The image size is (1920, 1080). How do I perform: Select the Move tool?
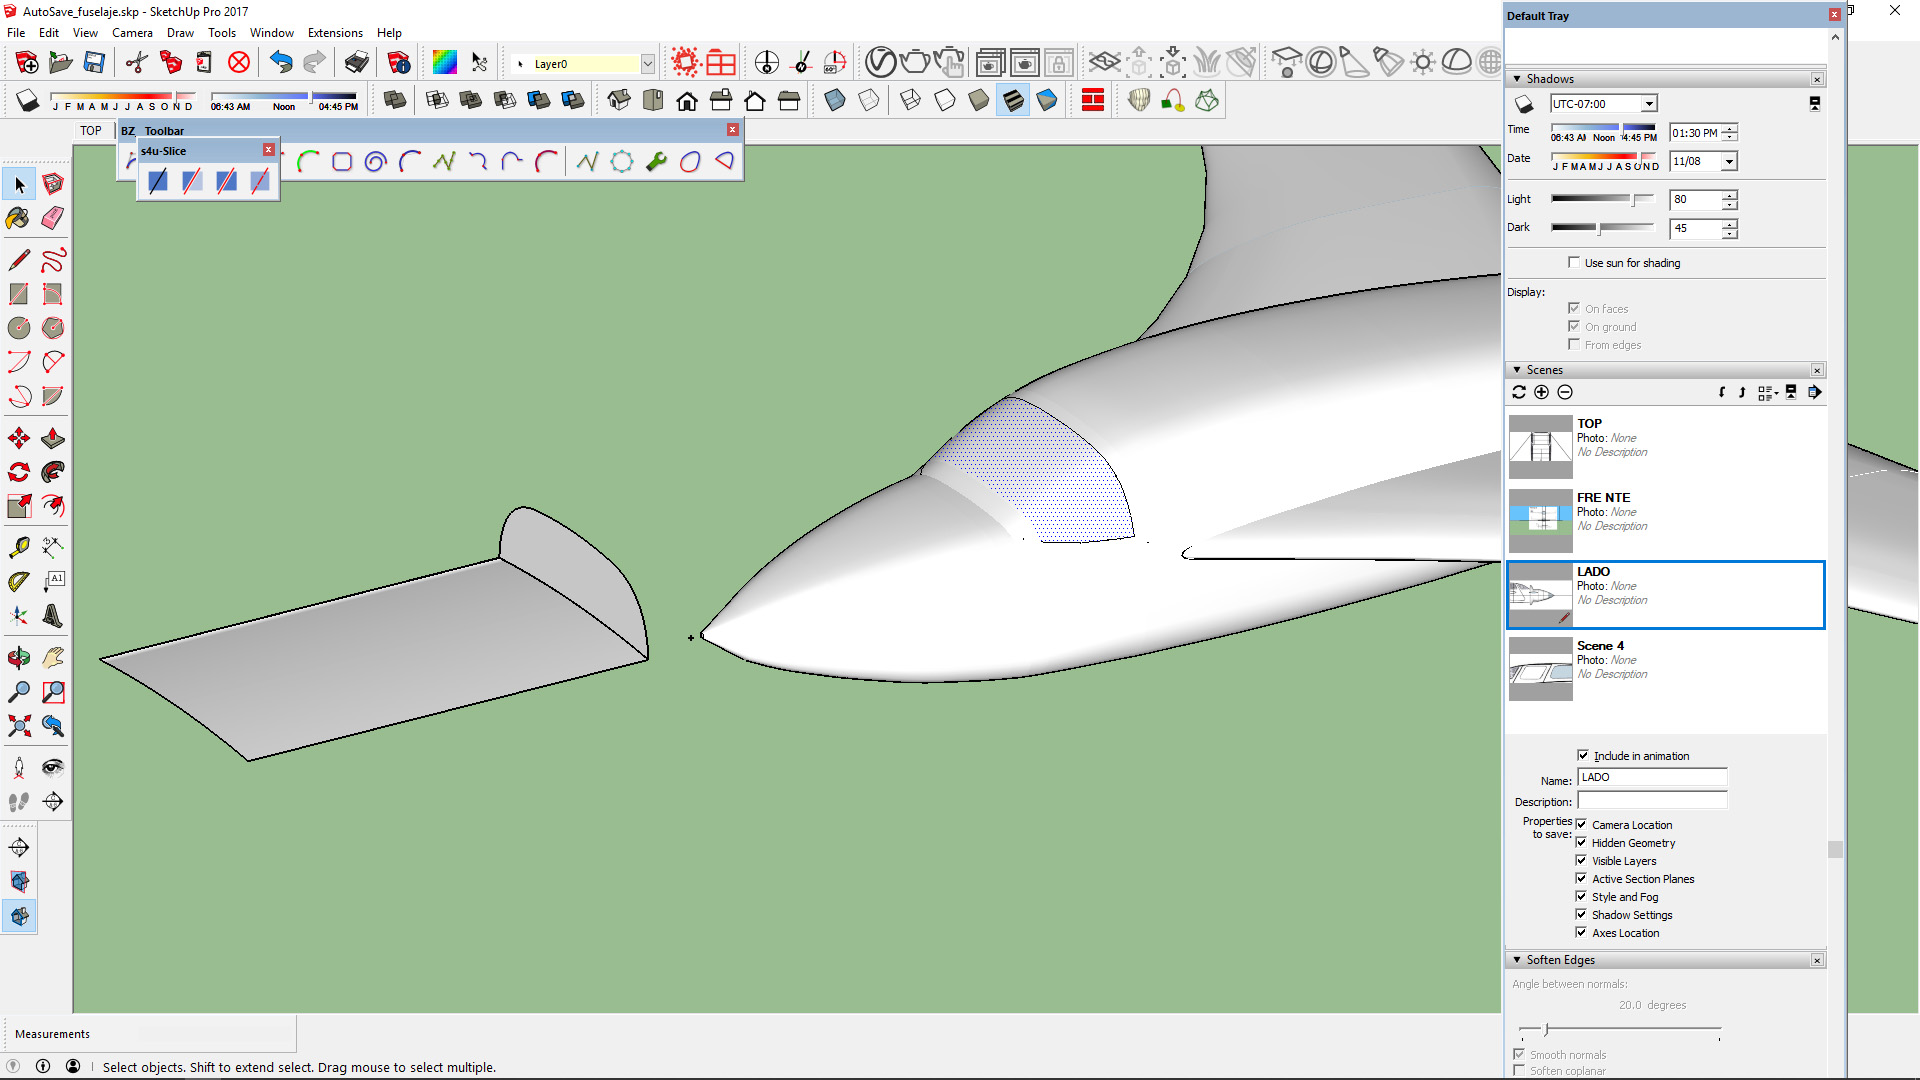(x=18, y=438)
